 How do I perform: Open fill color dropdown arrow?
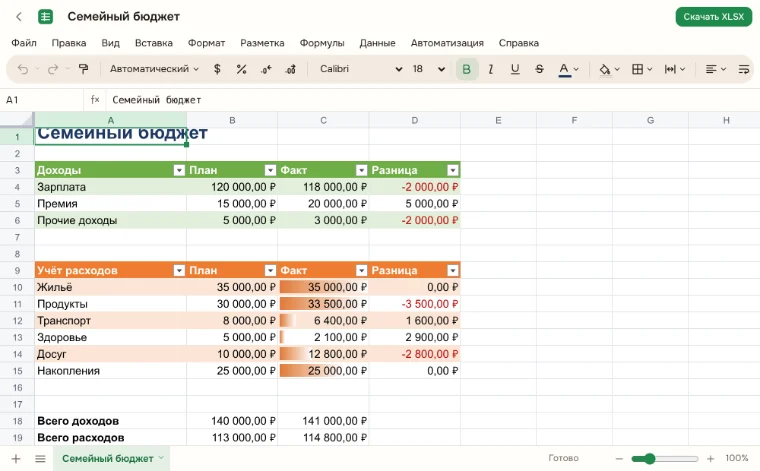[617, 69]
